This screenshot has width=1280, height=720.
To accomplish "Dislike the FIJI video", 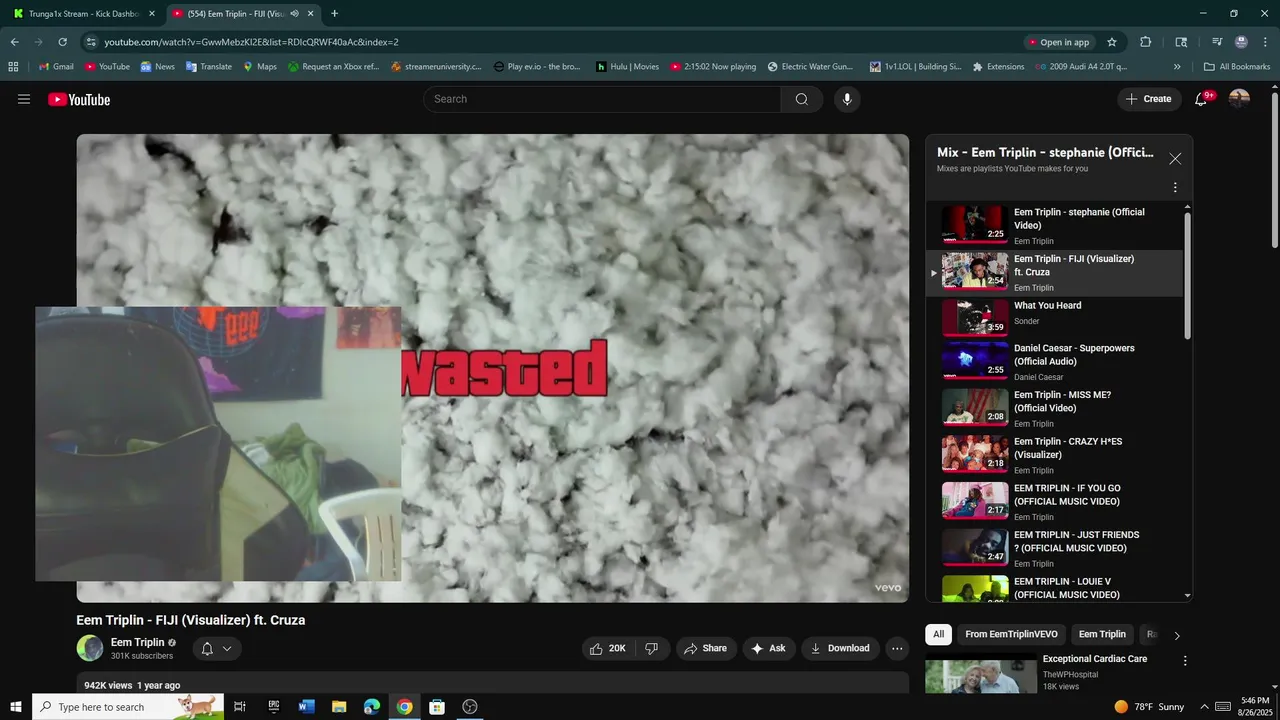I will click(x=651, y=648).
